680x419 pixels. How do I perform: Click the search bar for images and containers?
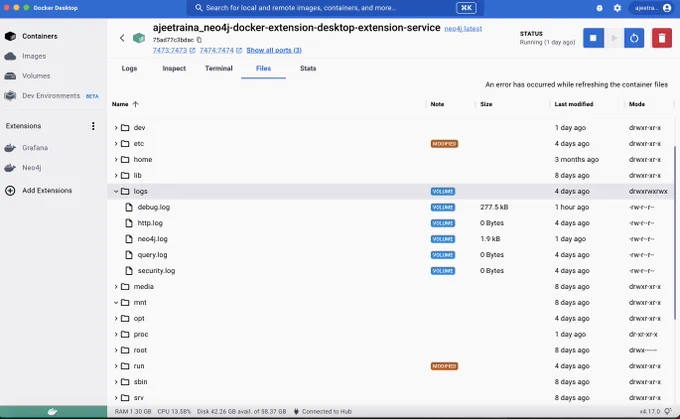click(x=335, y=8)
